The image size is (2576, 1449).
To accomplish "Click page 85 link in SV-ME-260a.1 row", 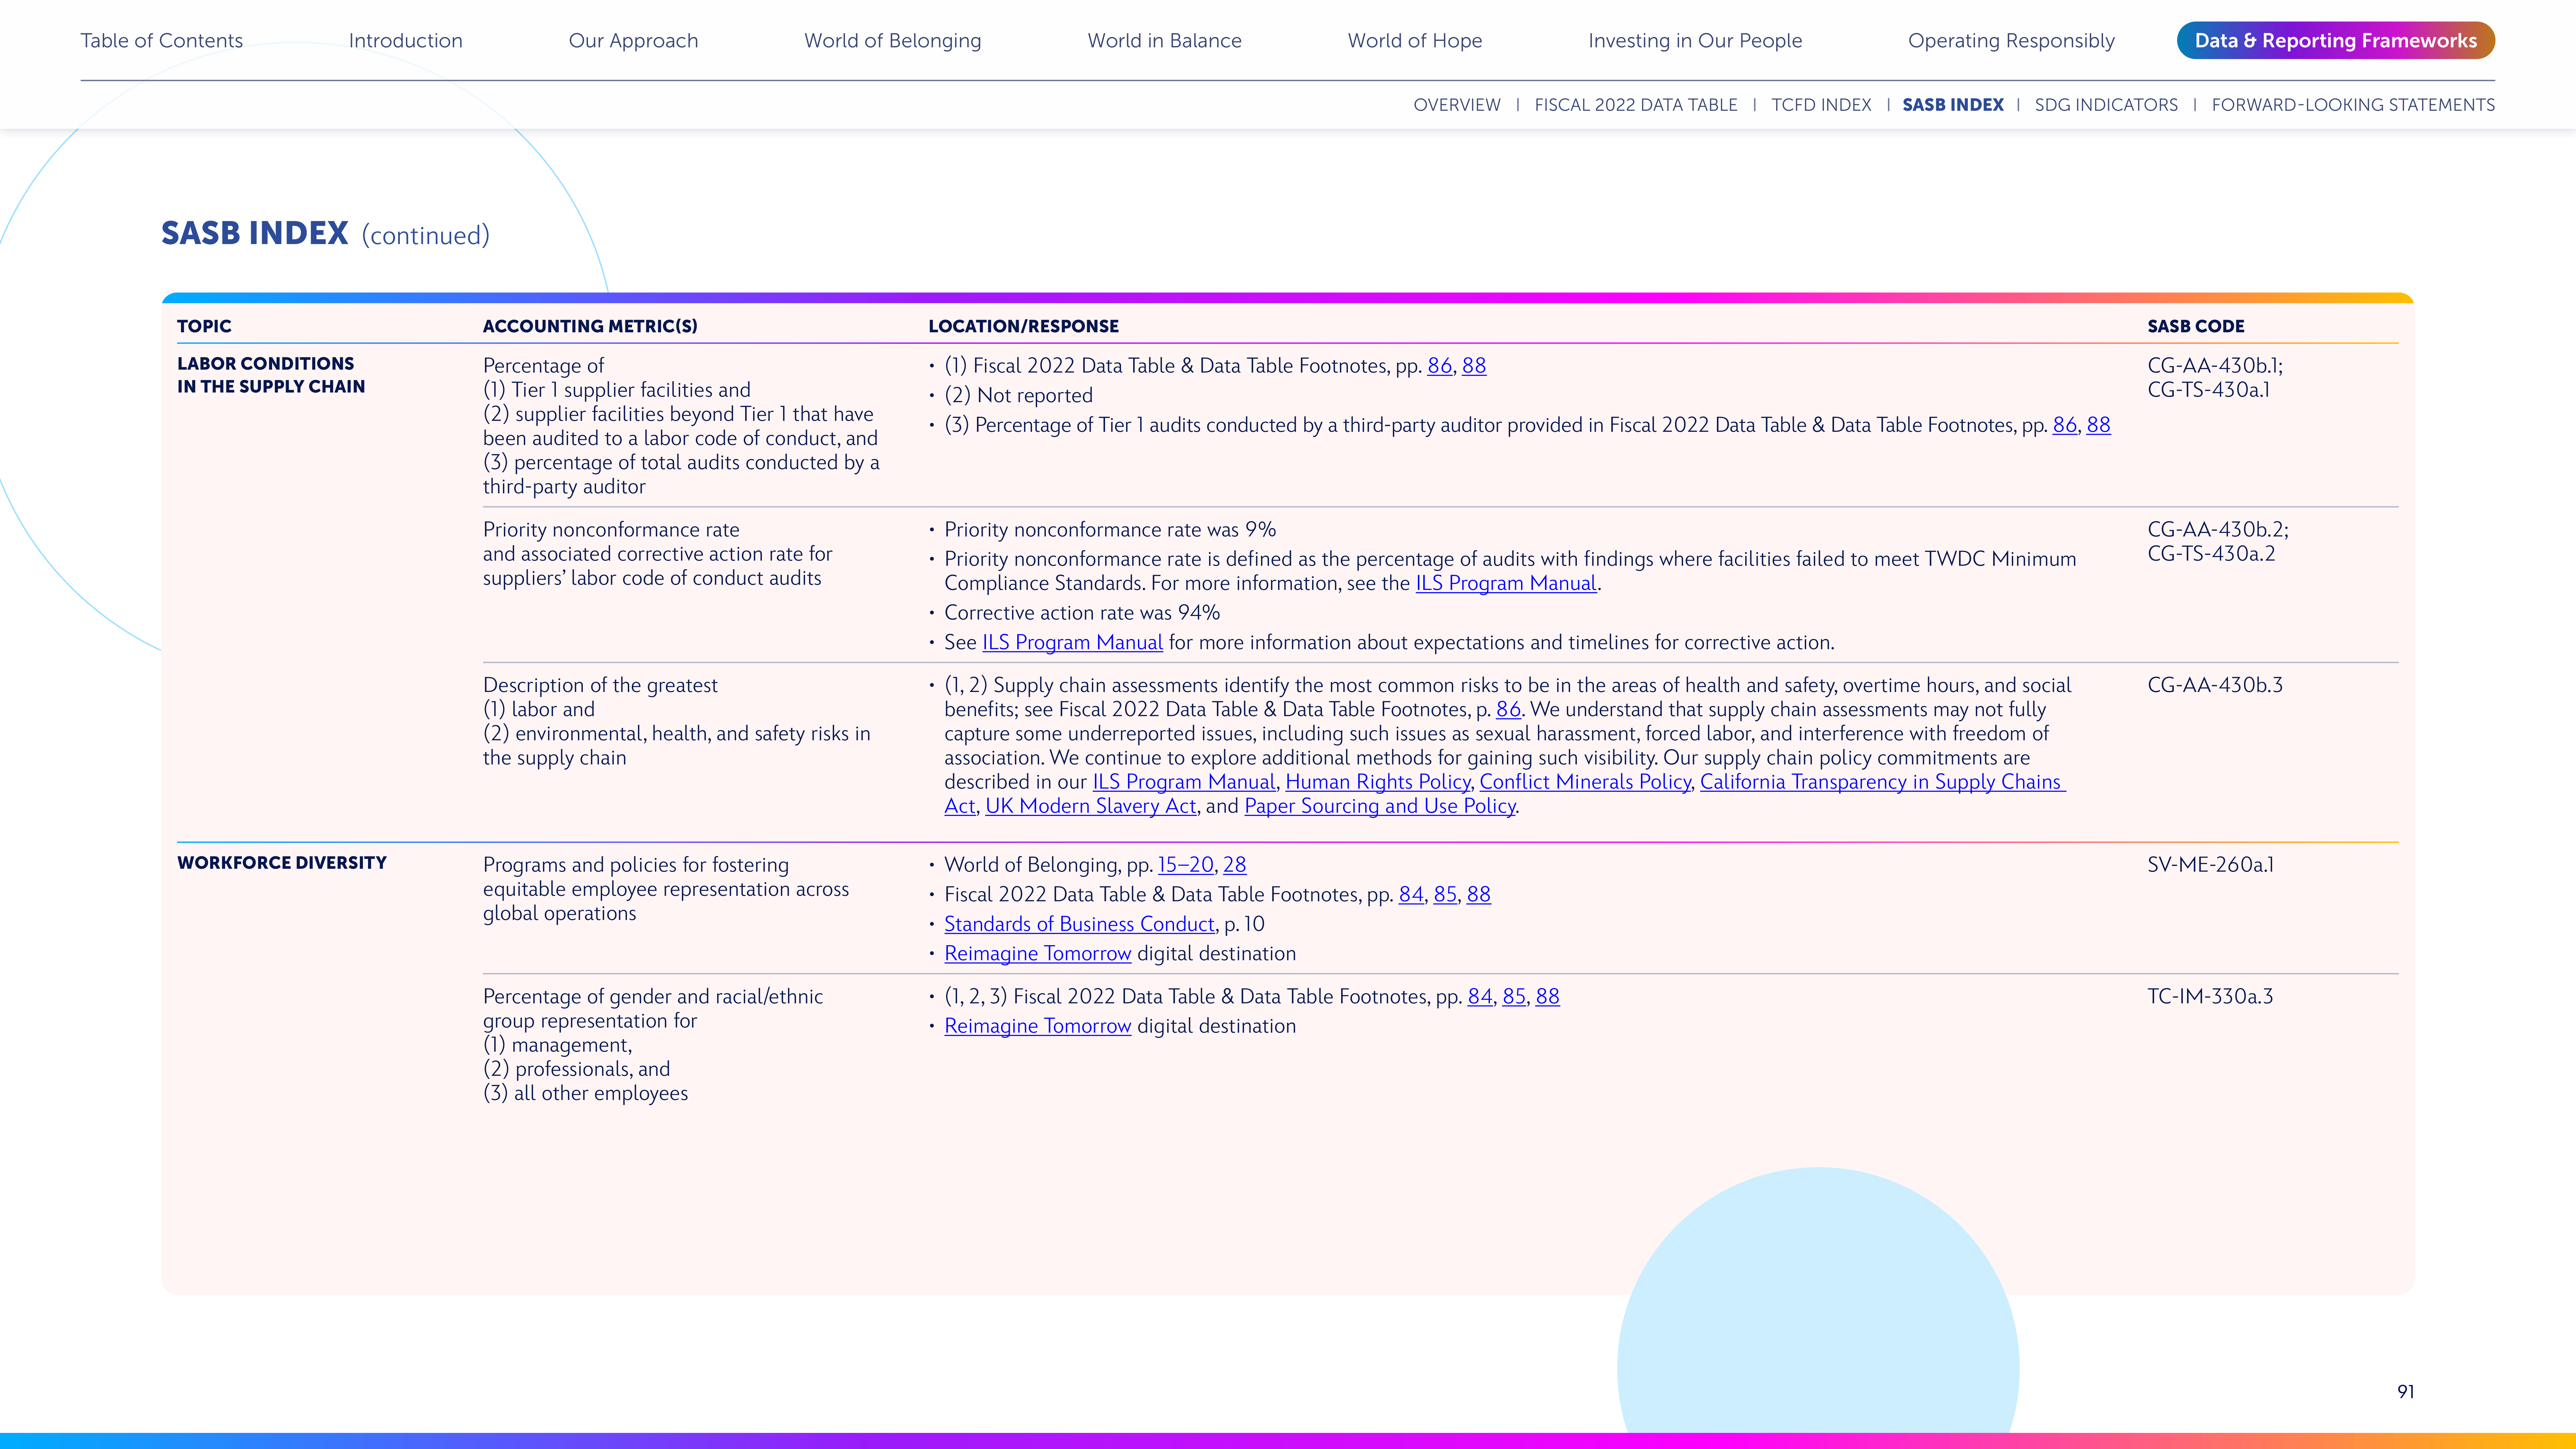I will click(1445, 895).
